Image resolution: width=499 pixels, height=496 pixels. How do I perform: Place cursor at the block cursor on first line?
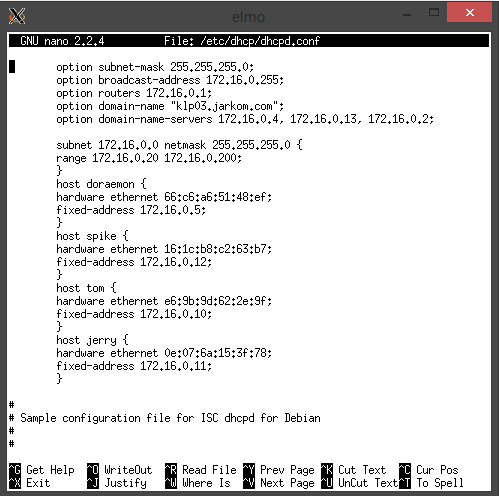pos(12,66)
